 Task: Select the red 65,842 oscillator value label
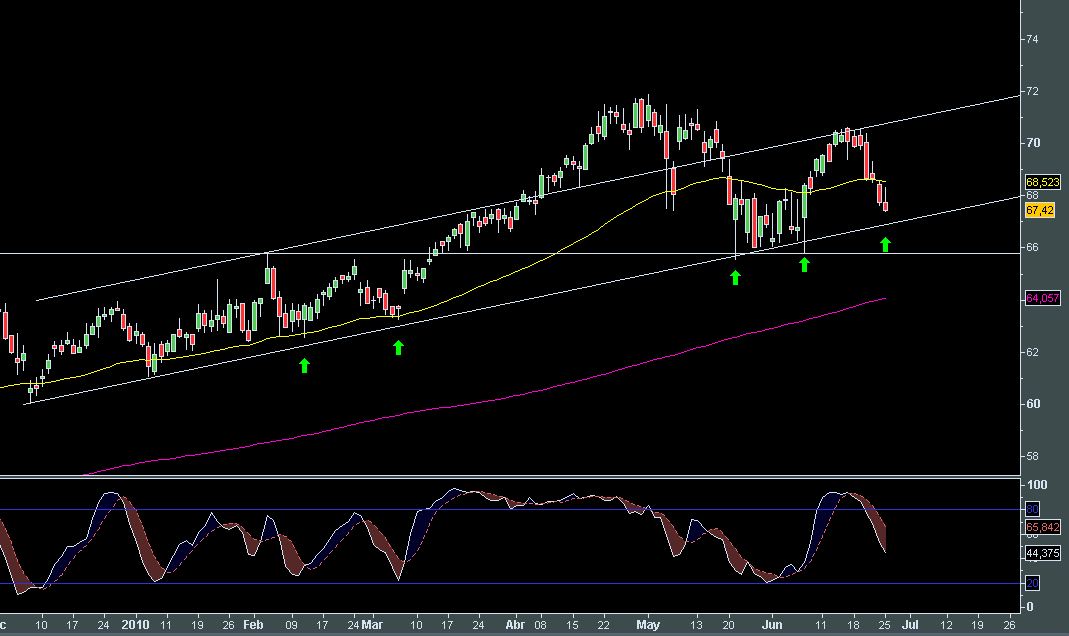click(x=1042, y=525)
